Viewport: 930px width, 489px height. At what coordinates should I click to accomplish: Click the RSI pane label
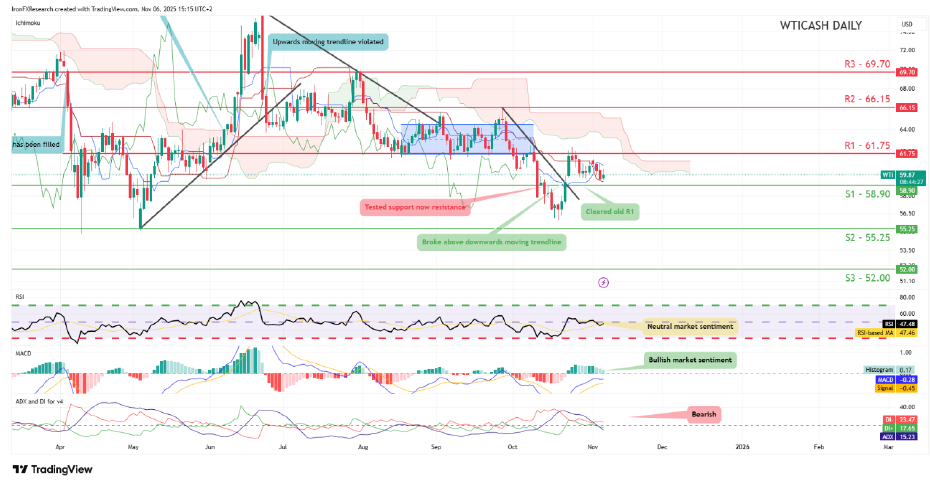pyautogui.click(x=20, y=297)
